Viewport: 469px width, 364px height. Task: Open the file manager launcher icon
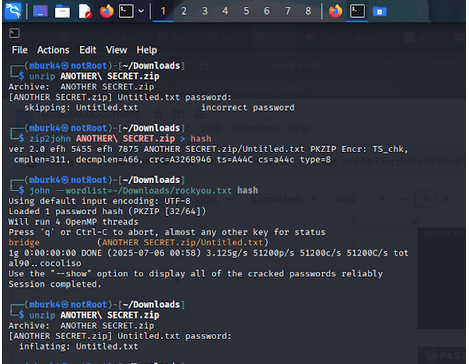62,12
